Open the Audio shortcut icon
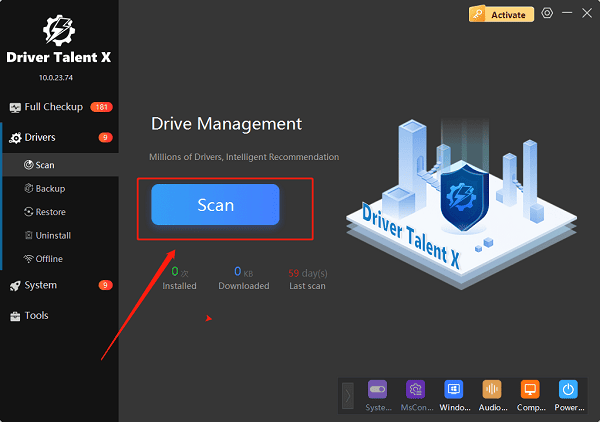The width and height of the screenshot is (600, 422). (491, 390)
